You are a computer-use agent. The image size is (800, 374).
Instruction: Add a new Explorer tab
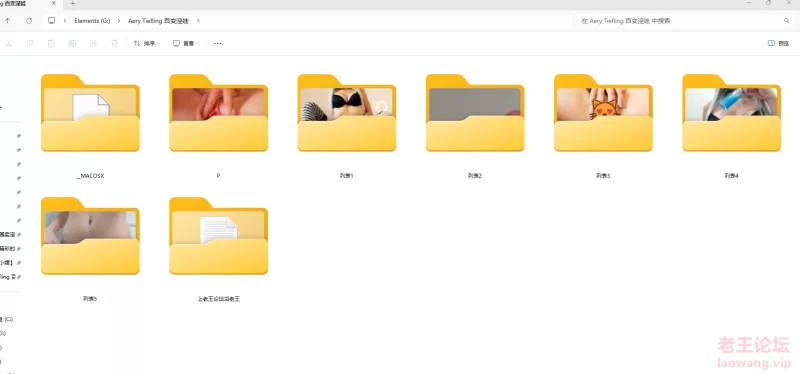click(72, 3)
